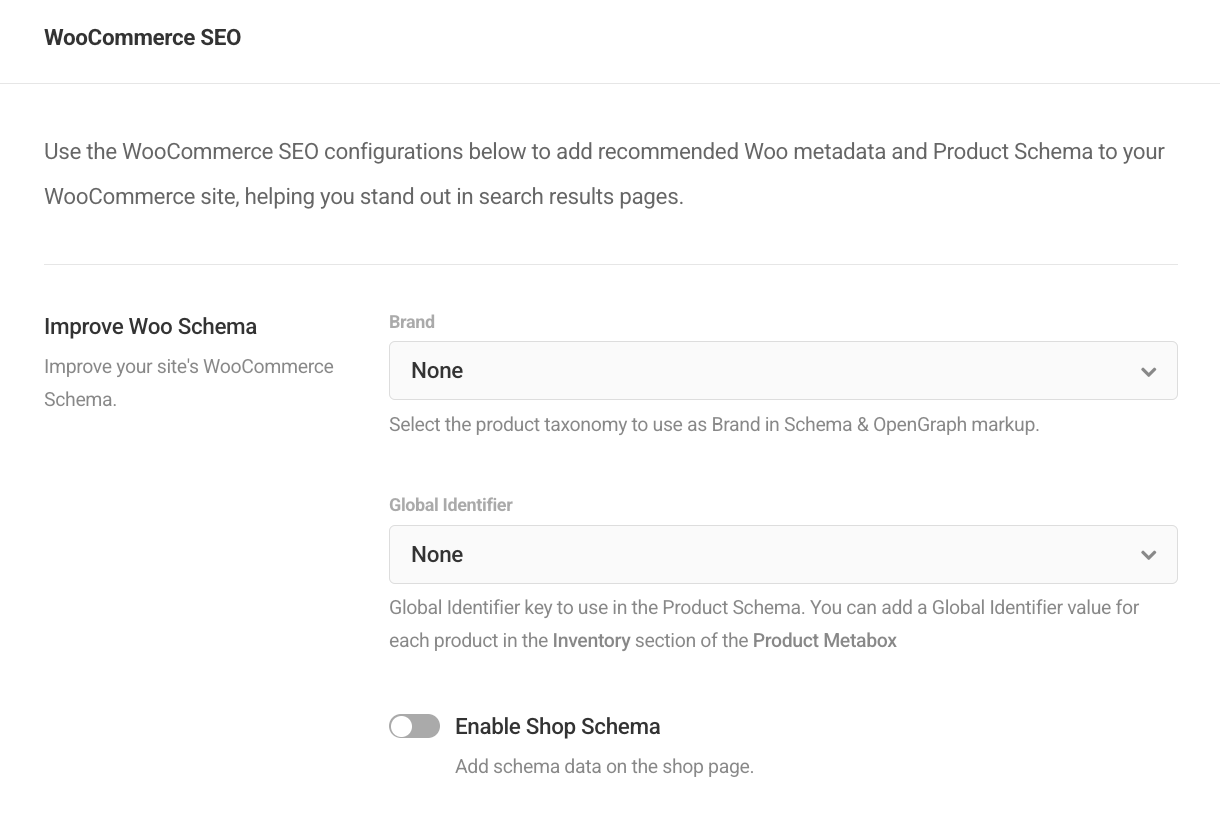Click the Brand field label

pos(412,321)
